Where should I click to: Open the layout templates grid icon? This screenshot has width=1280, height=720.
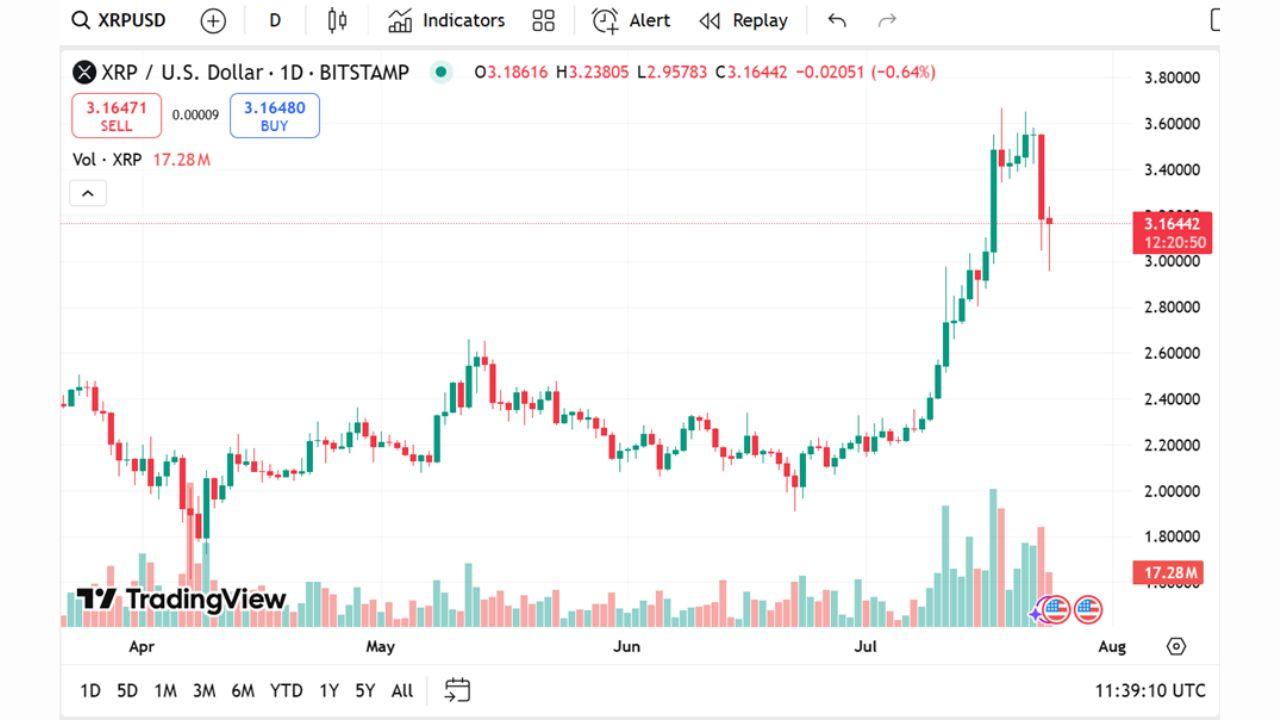pos(543,20)
